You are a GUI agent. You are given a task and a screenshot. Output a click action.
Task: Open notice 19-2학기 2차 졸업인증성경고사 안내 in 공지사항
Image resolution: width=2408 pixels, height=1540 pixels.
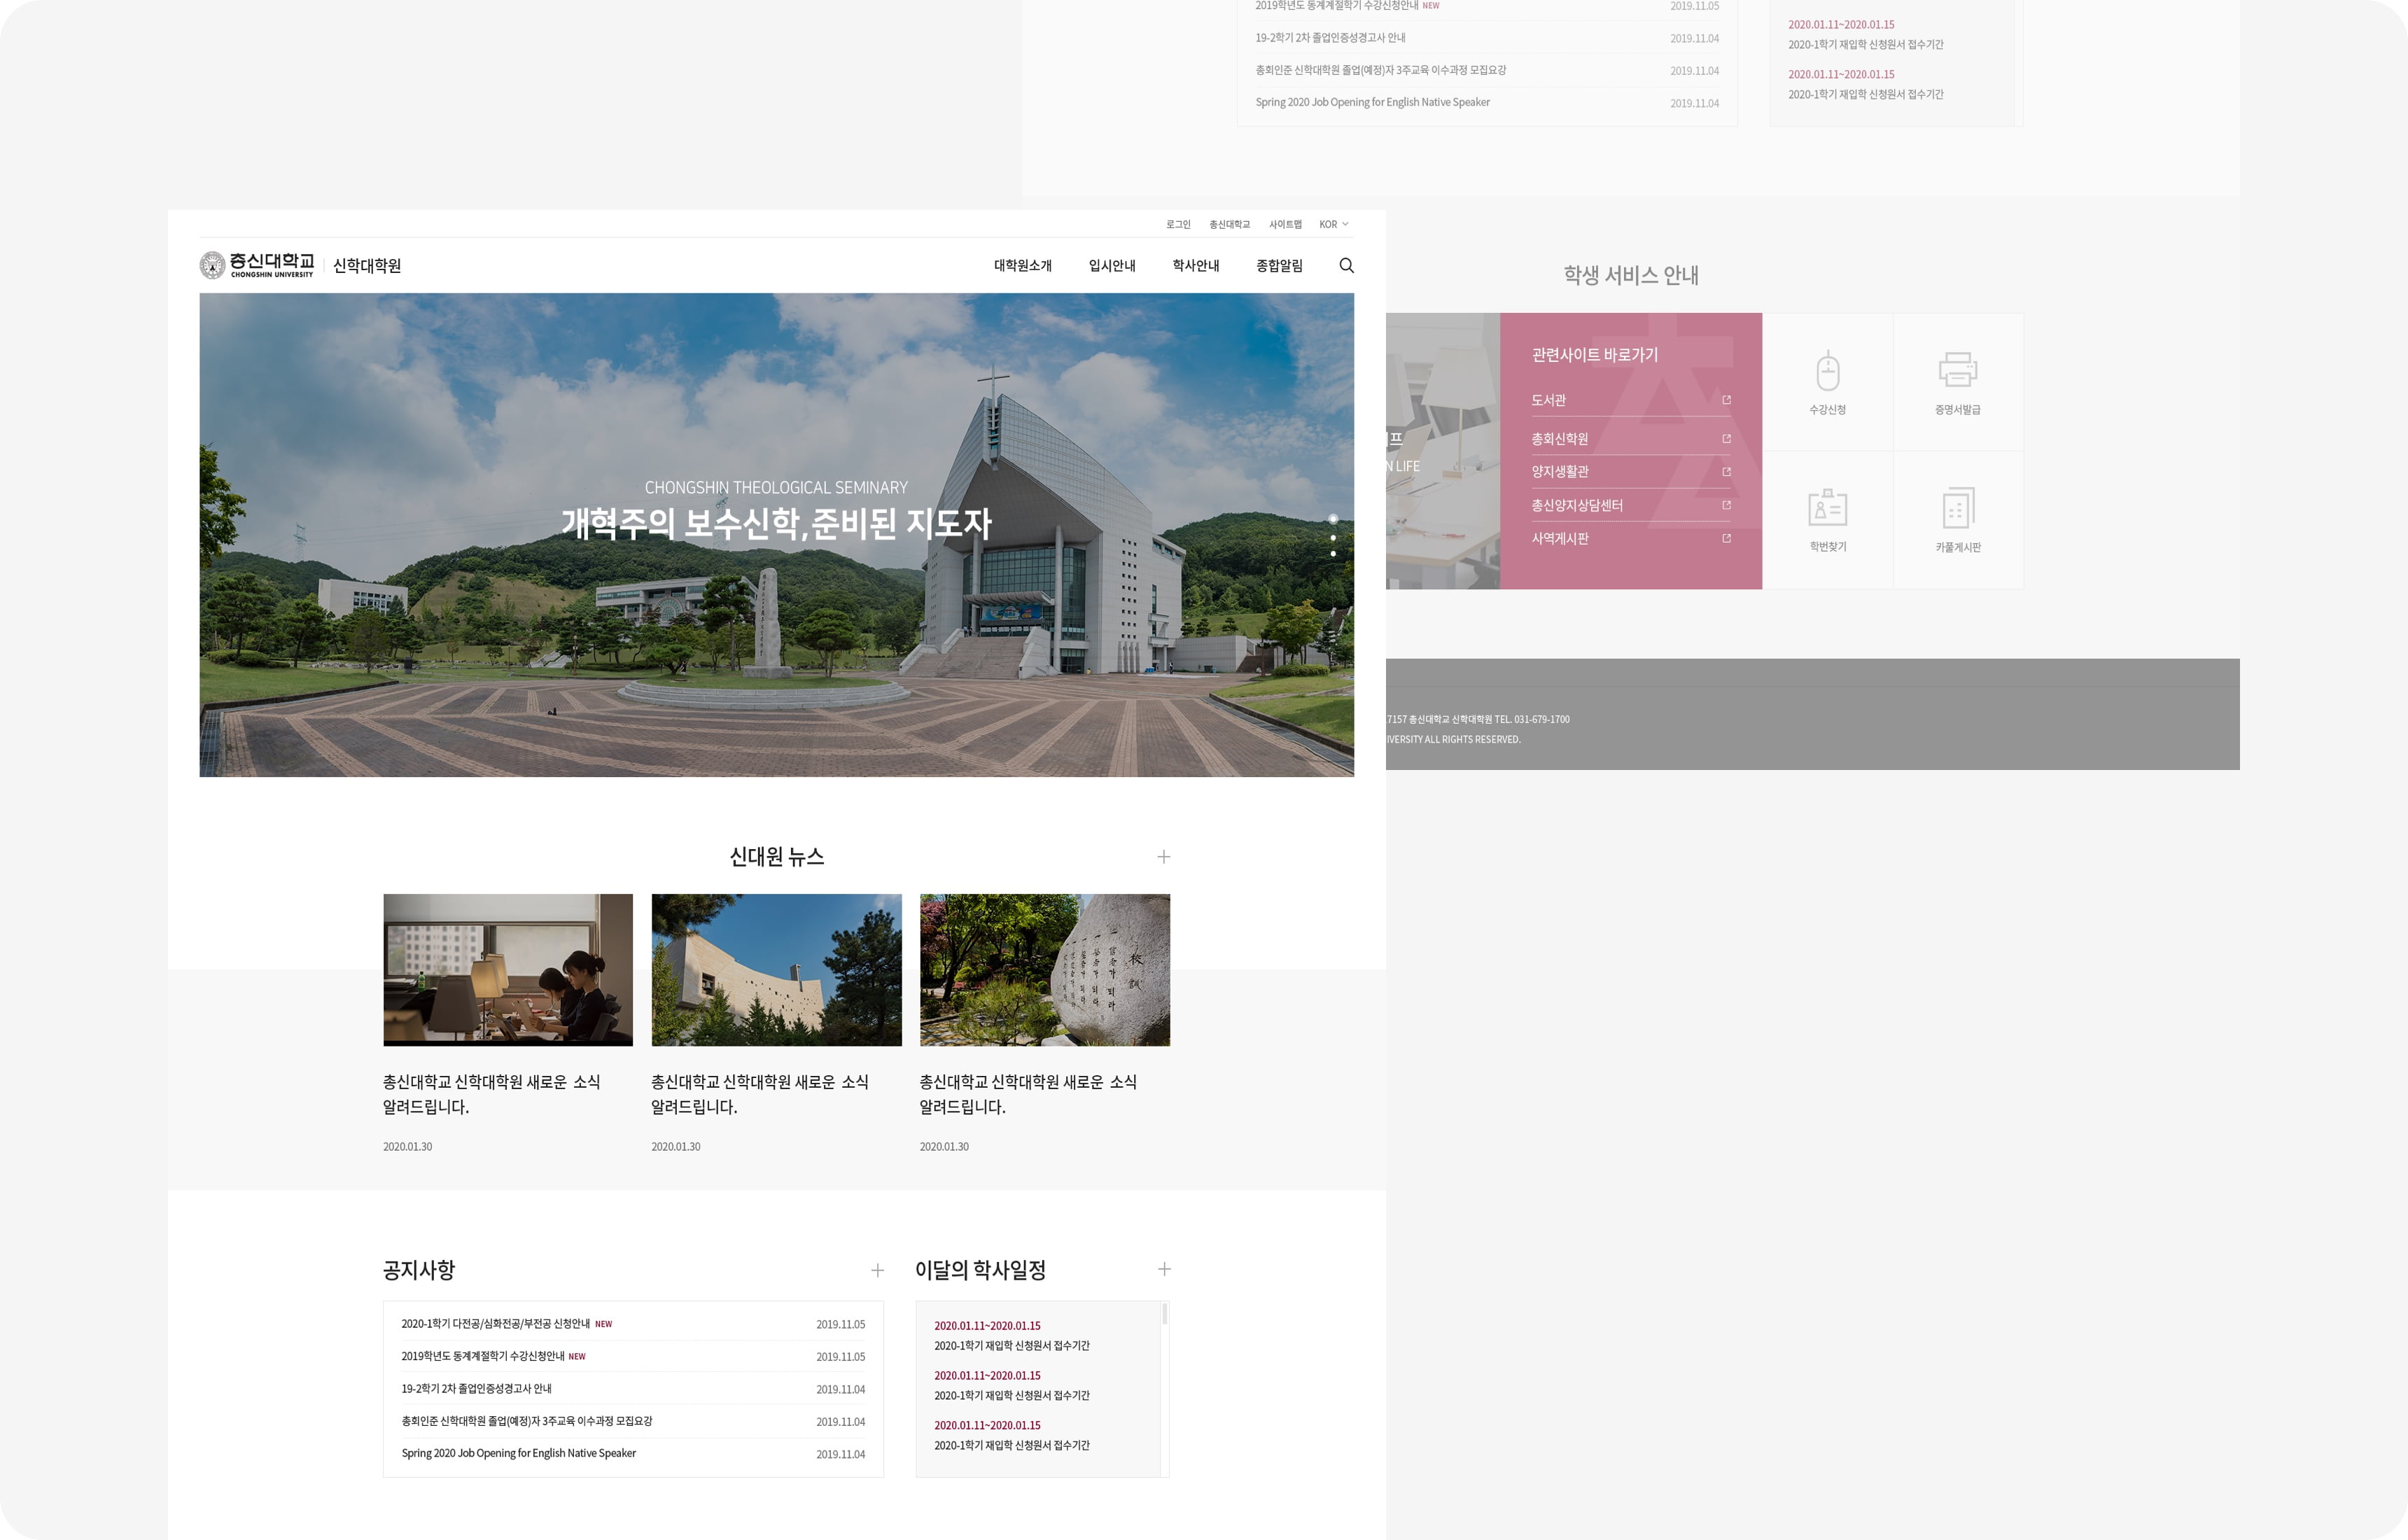pos(476,1389)
